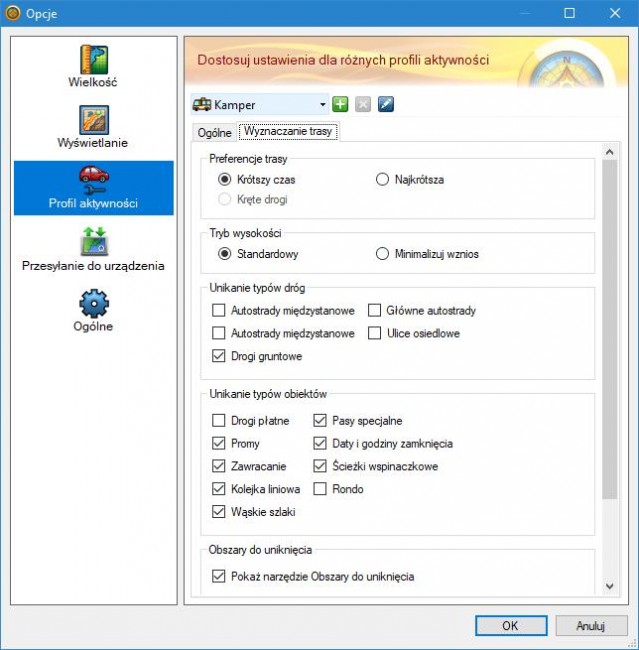Open the Ogólne gear category
639x650 pixels.
tap(93, 310)
